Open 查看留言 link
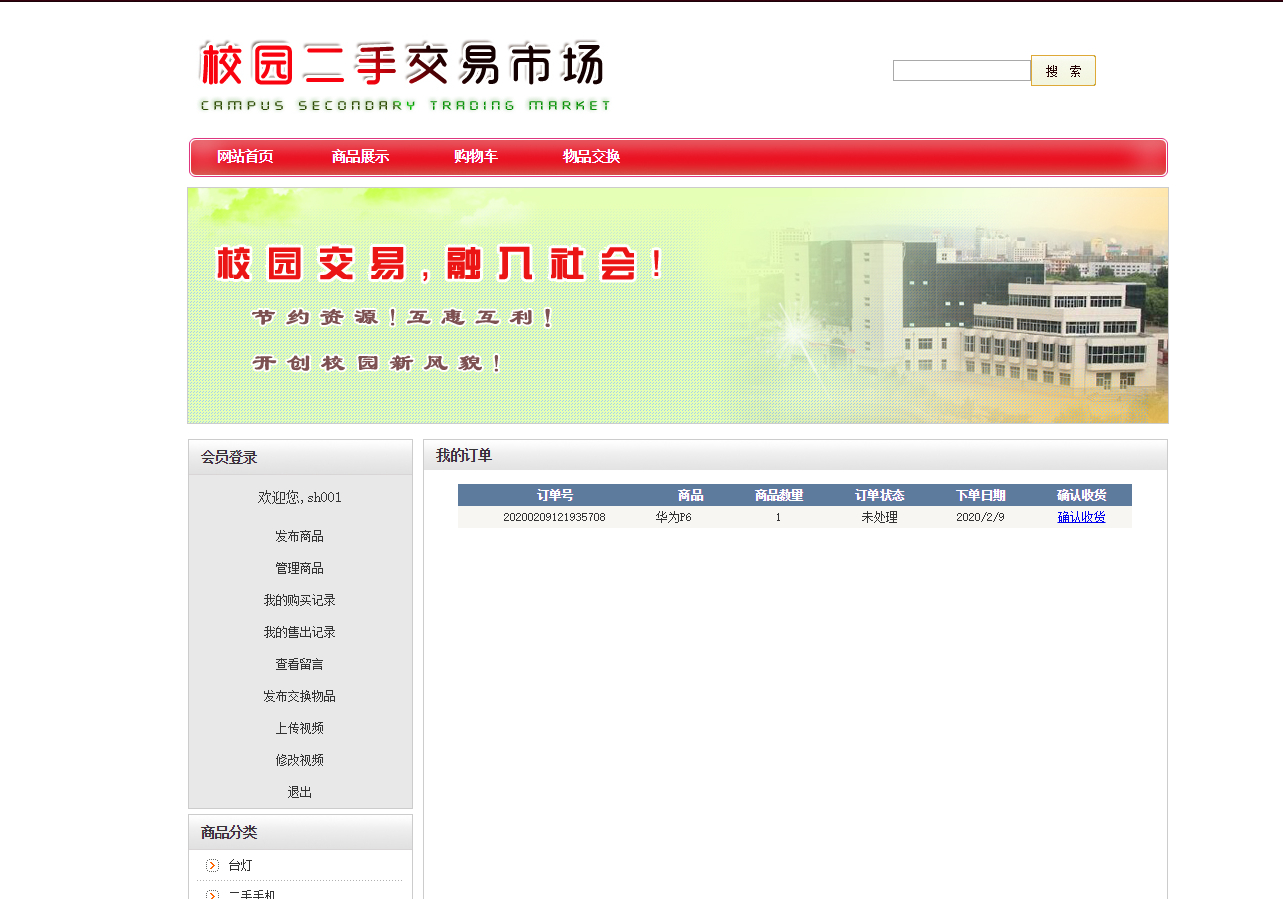This screenshot has width=1283, height=899. pos(300,664)
